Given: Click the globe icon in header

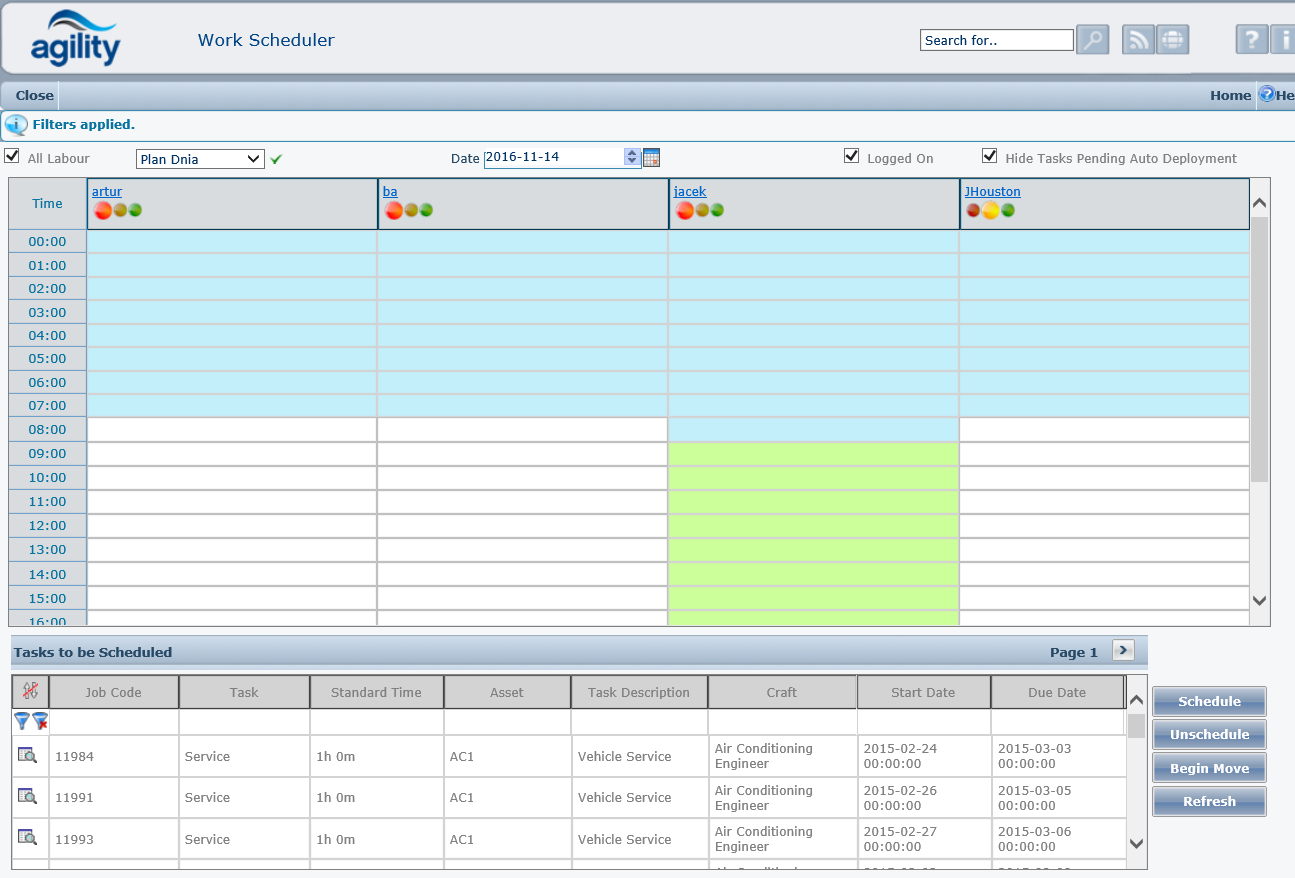Looking at the screenshot, I should 1173,40.
